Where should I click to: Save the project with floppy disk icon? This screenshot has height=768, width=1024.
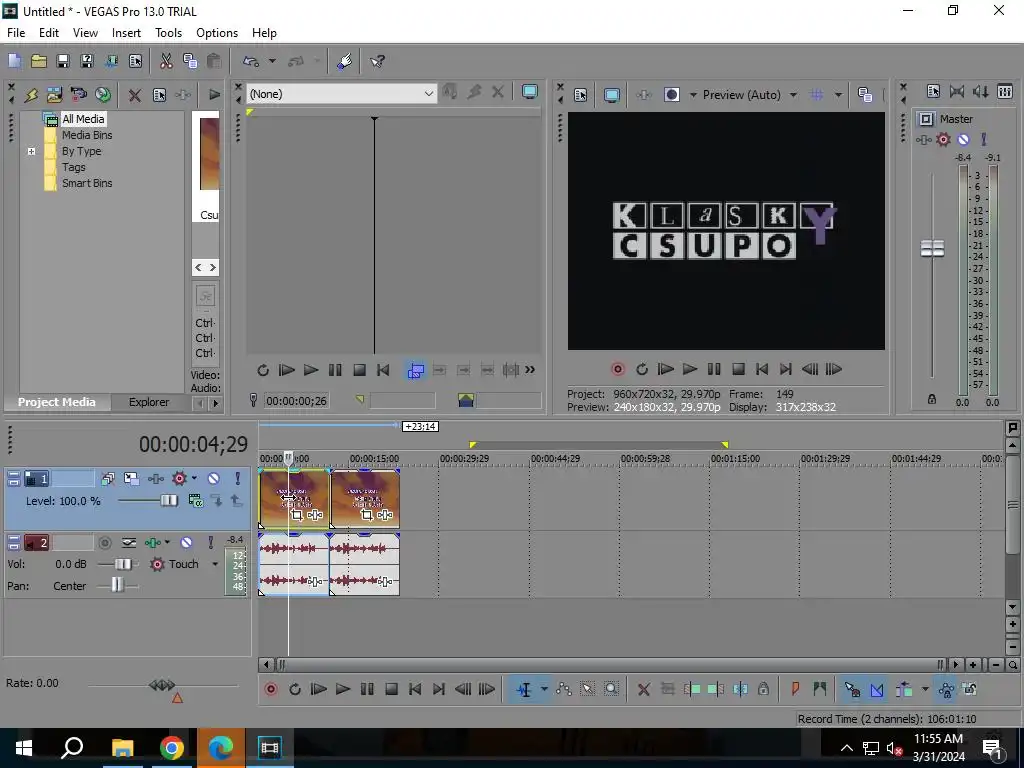[x=63, y=61]
